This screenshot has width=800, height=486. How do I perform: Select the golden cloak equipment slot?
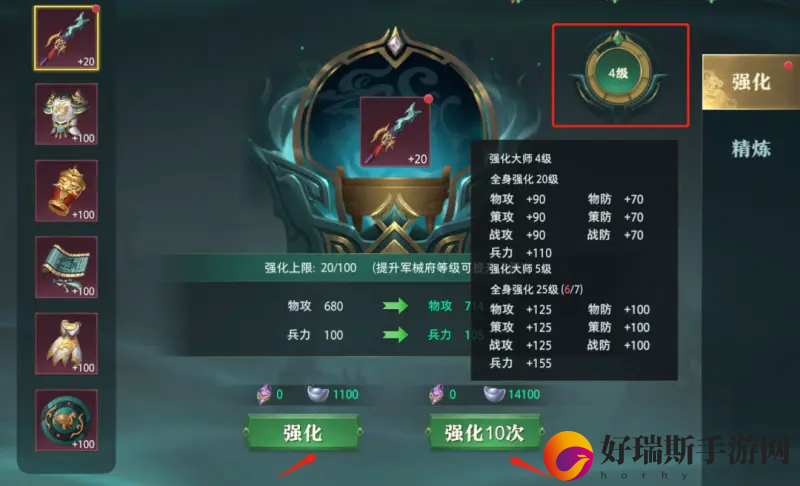(66, 344)
